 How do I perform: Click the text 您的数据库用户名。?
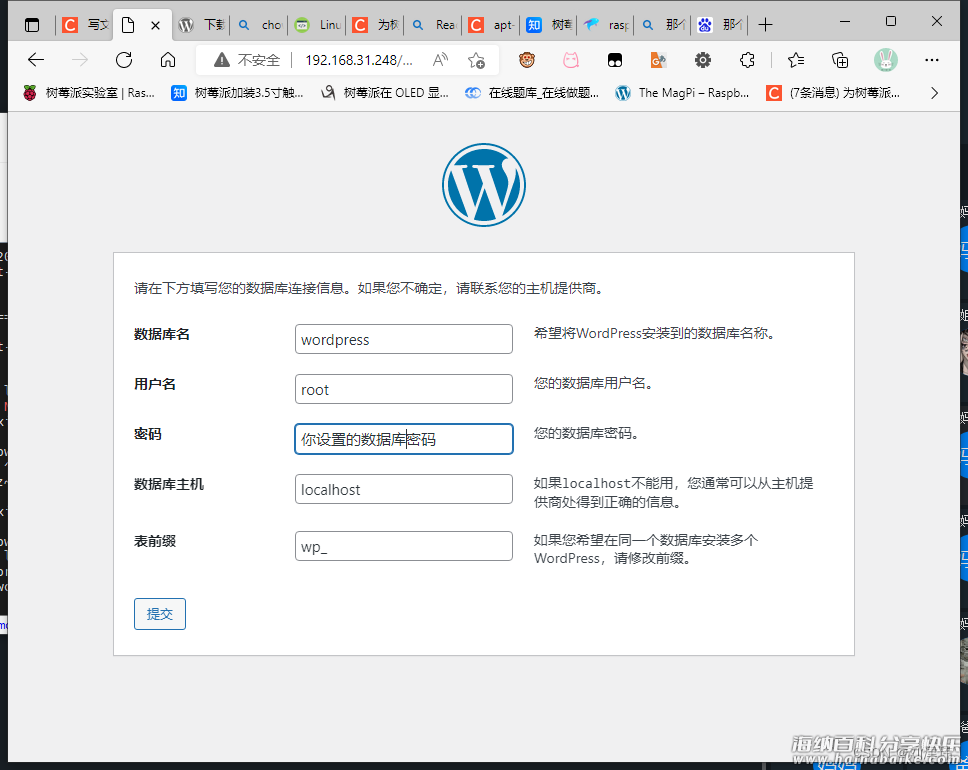pos(594,383)
